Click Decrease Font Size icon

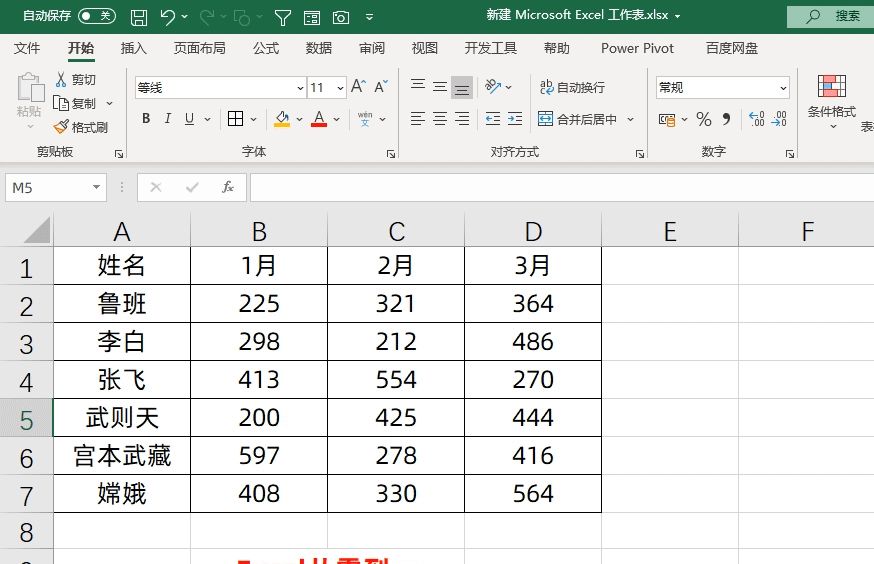(381, 86)
